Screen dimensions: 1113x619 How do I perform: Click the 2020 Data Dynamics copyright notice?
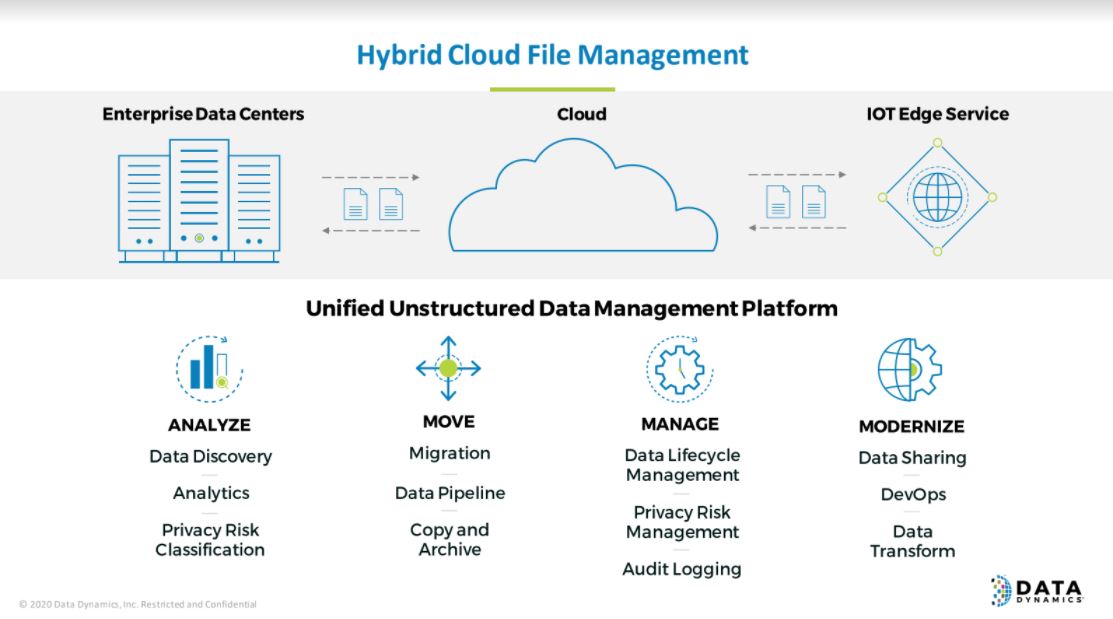[138, 604]
